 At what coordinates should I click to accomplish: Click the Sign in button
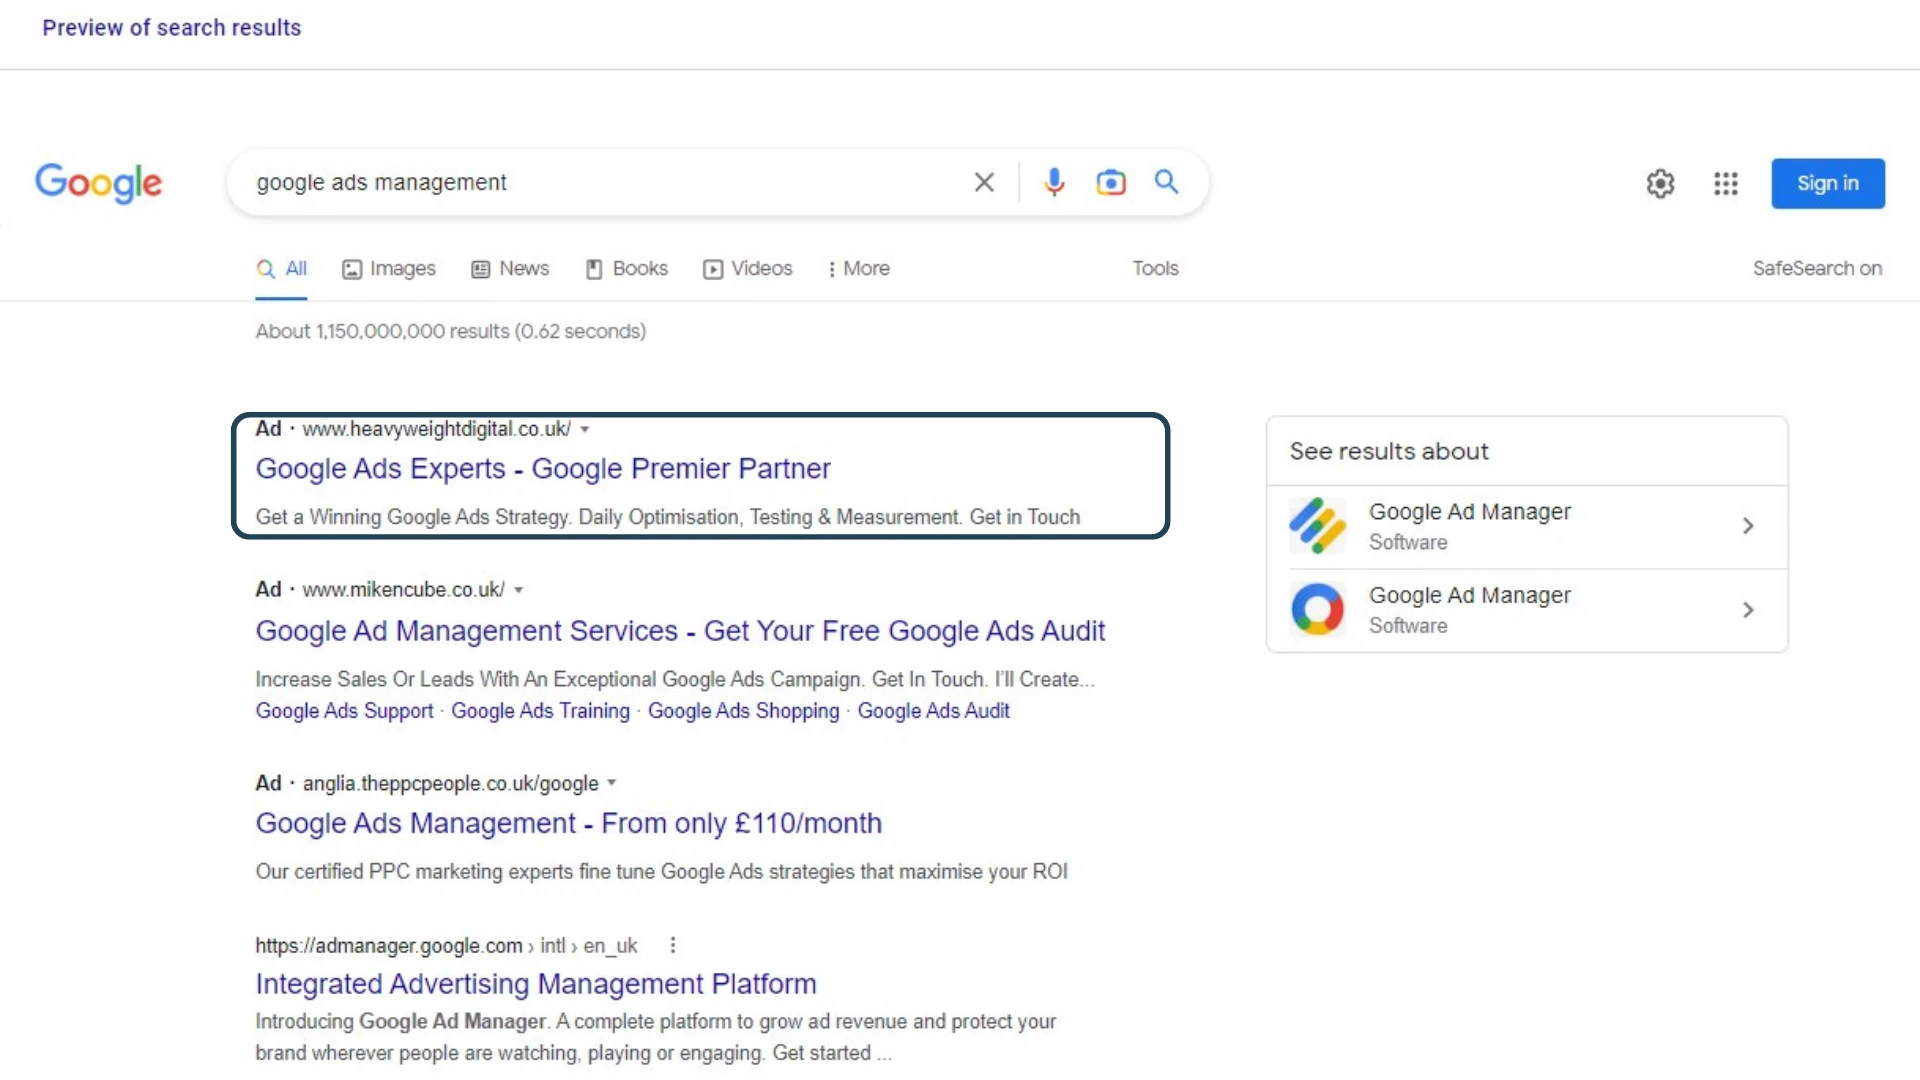1827,183
